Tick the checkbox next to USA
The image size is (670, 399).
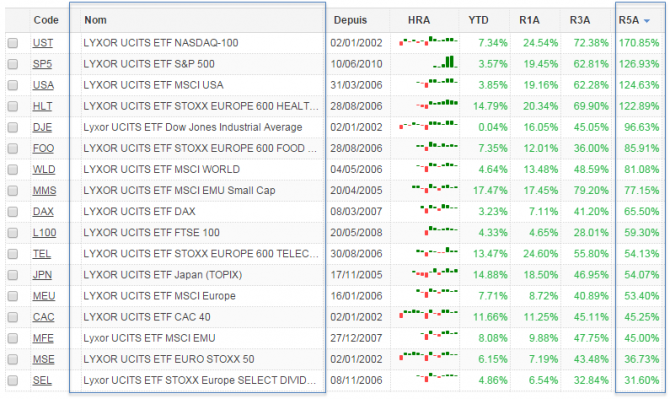13,85
